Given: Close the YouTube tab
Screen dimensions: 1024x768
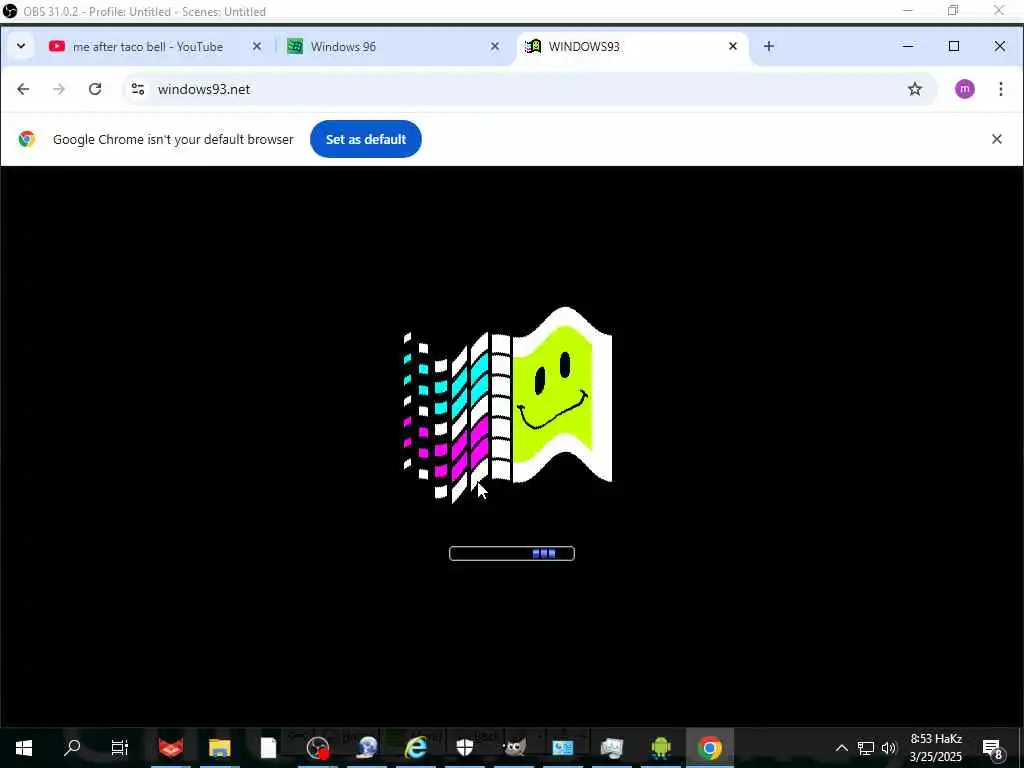Looking at the screenshot, I should point(257,46).
